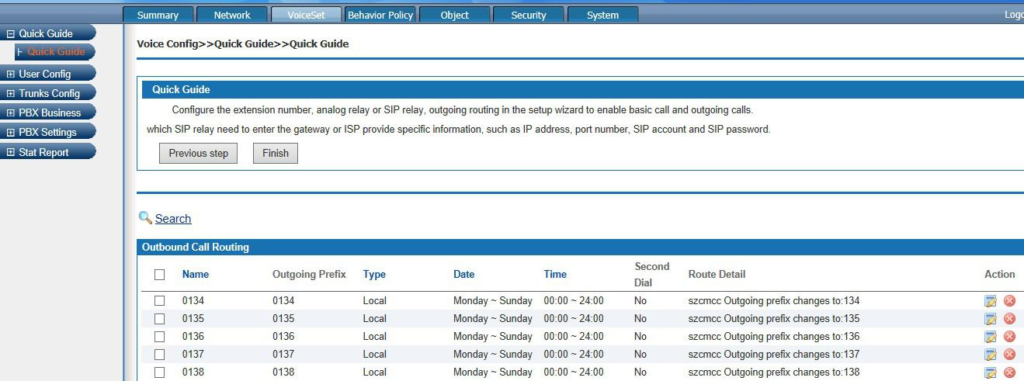Click the Outgoing Prefix column header
Viewport: 1024px width, 381px height.
[x=309, y=274]
